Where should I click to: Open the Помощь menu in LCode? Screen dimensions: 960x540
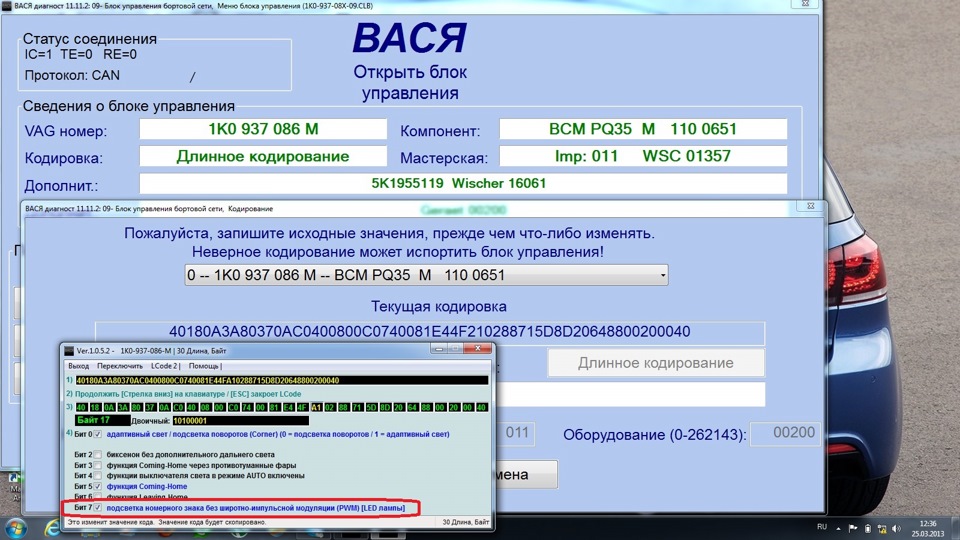coord(204,366)
